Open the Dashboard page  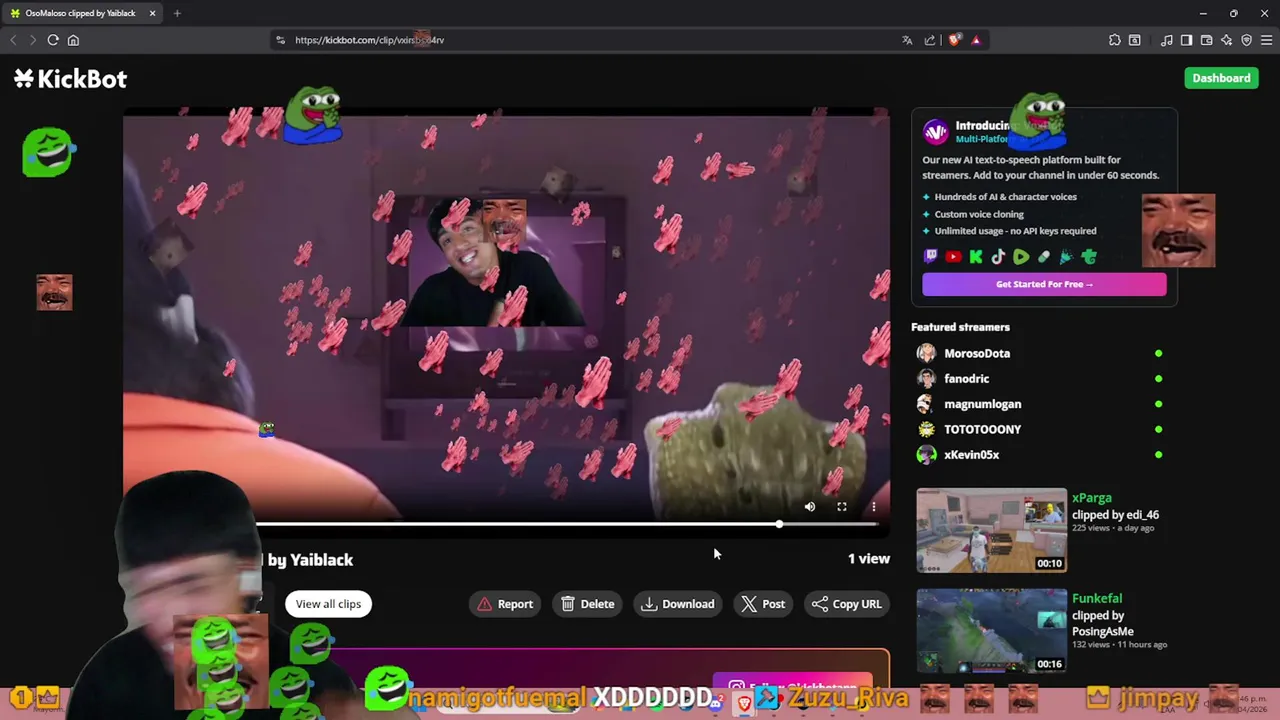pos(1221,78)
